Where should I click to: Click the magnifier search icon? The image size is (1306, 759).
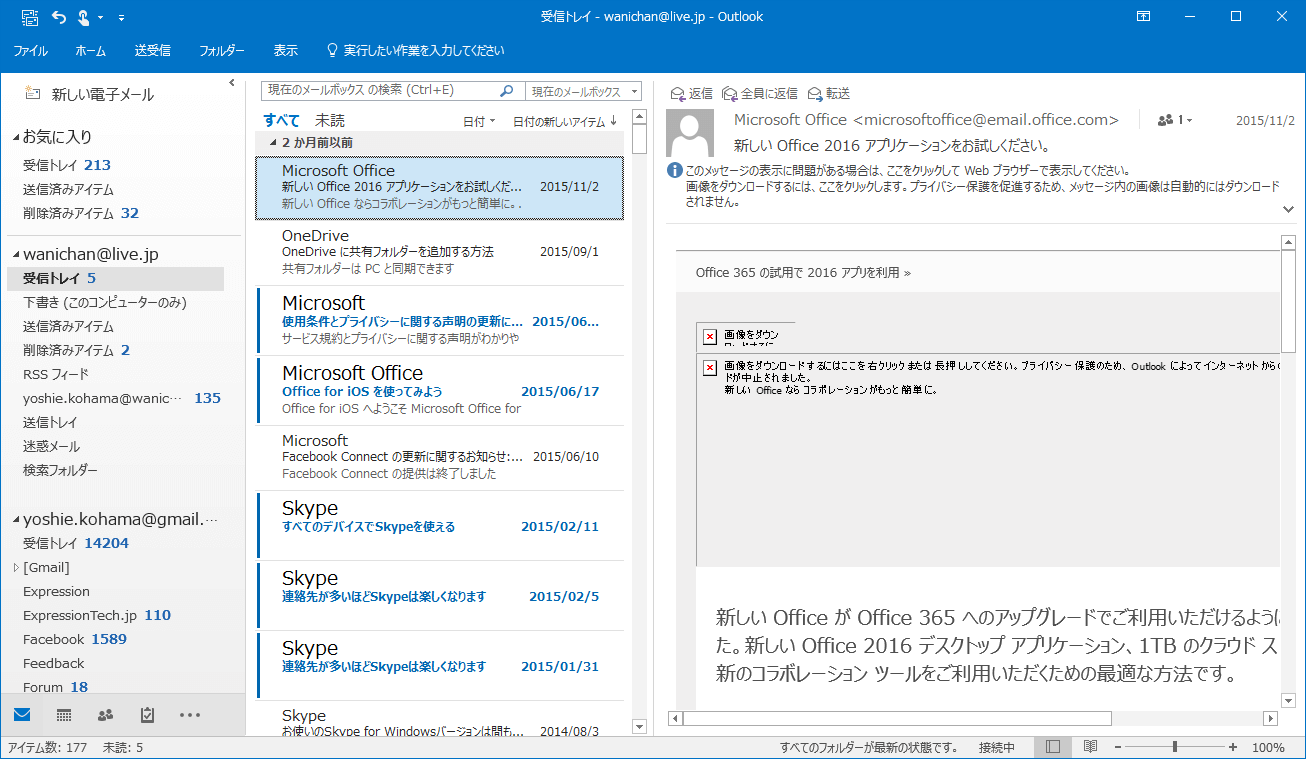[x=507, y=90]
